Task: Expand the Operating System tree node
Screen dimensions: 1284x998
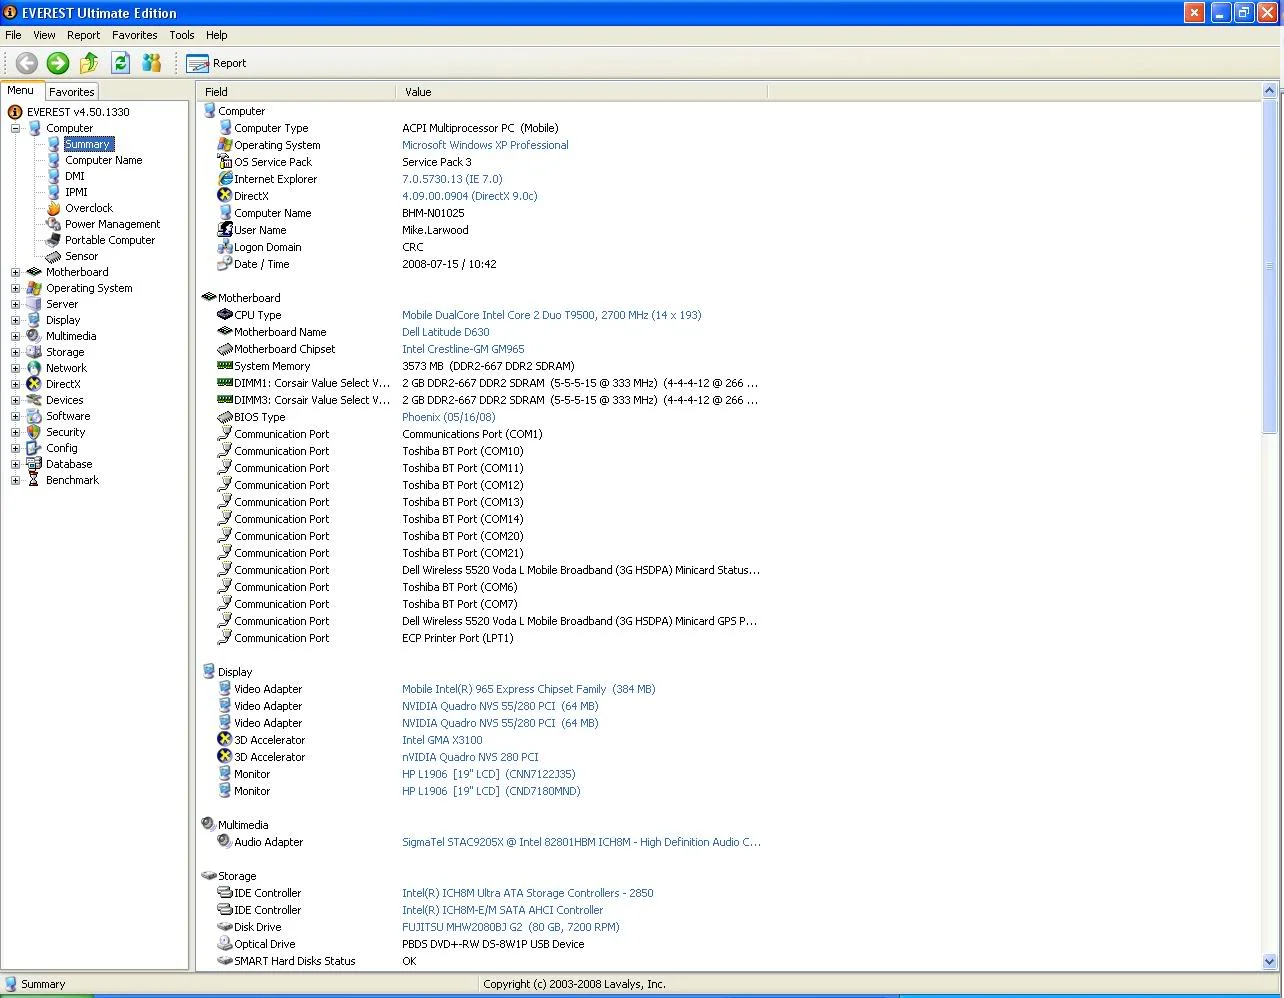Action: [x=15, y=288]
